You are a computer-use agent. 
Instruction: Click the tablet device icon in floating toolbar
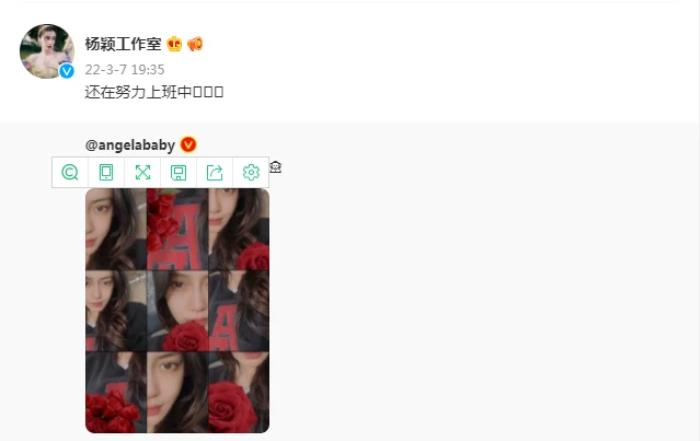106,172
